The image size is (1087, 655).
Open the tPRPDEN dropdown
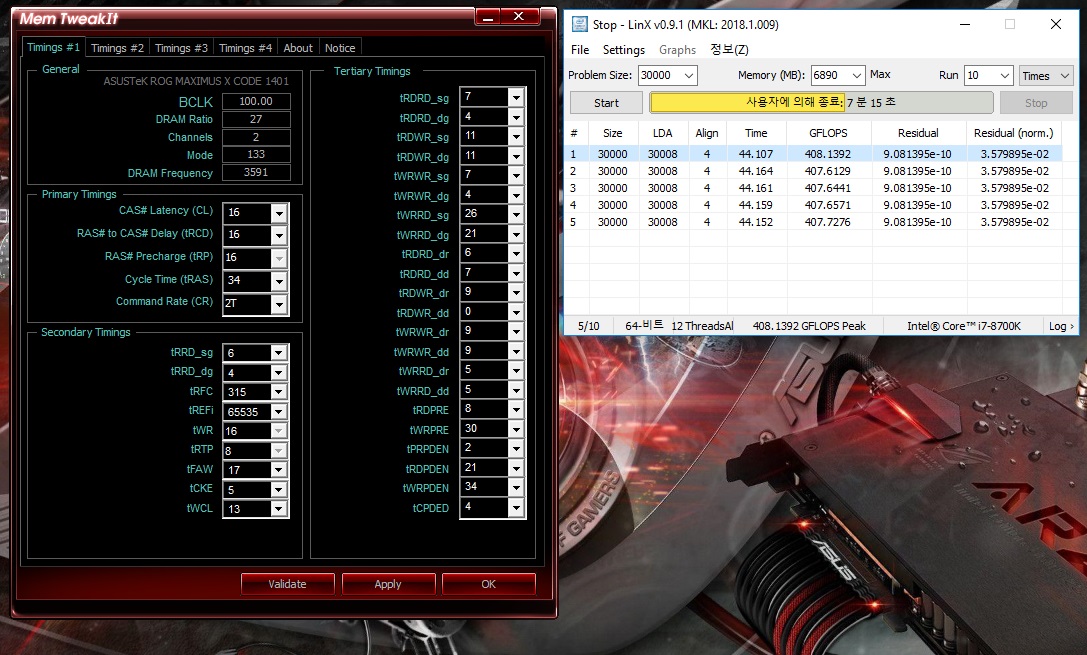point(516,449)
